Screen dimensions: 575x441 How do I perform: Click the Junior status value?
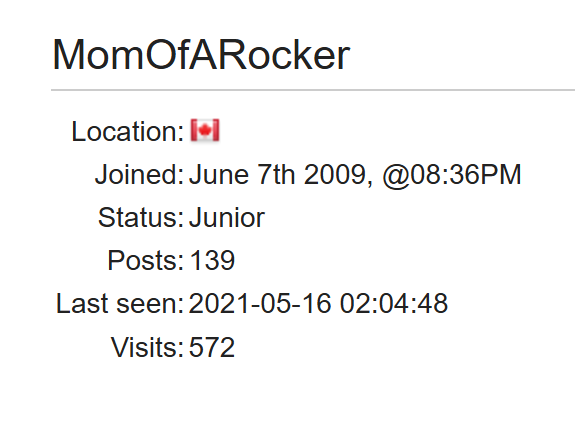pyautogui.click(x=227, y=218)
